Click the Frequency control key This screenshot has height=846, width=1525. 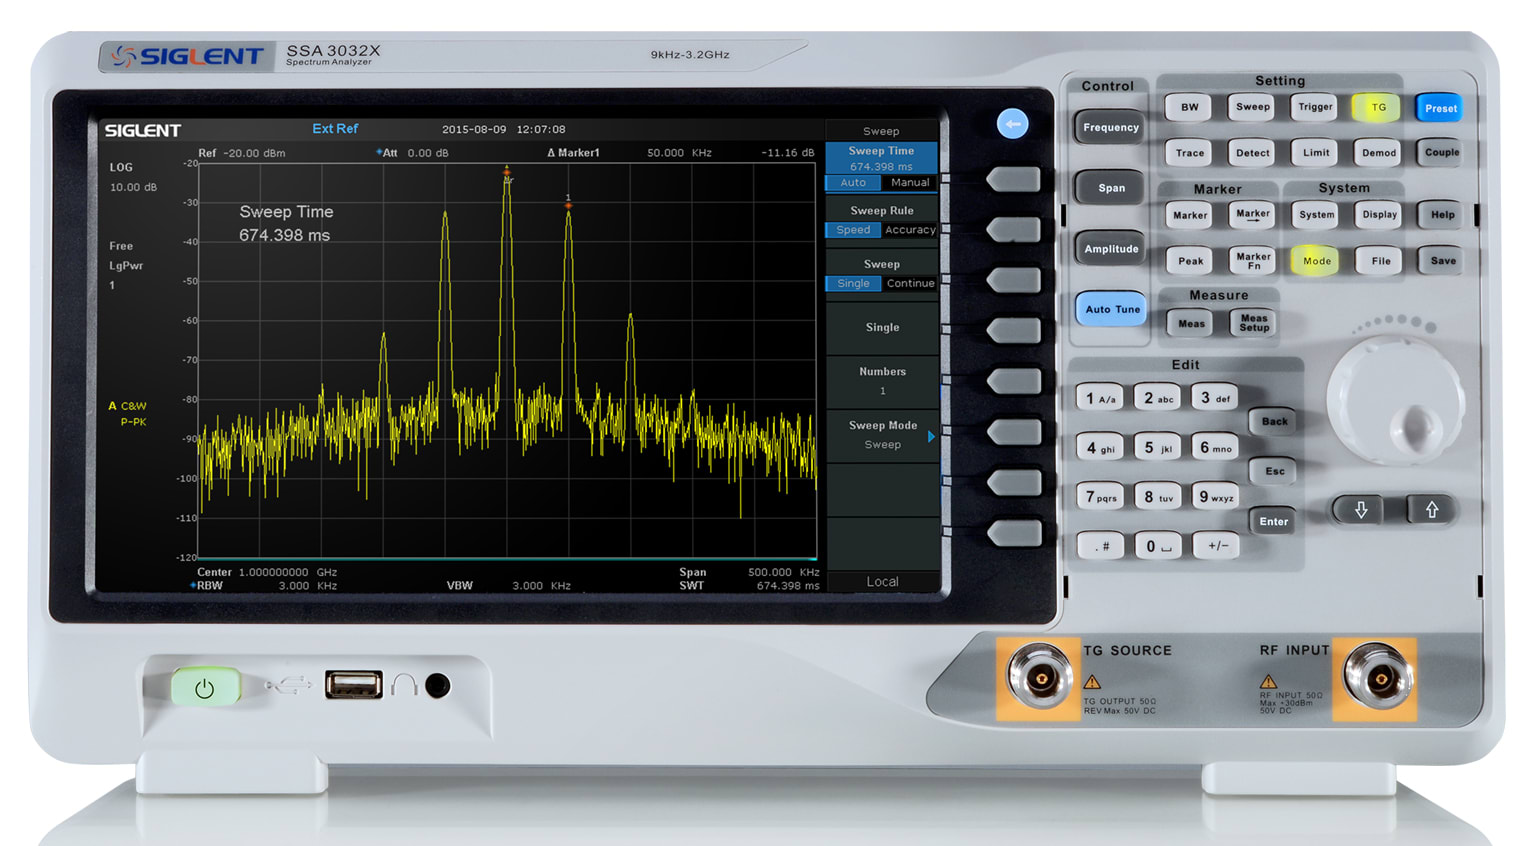click(1111, 128)
